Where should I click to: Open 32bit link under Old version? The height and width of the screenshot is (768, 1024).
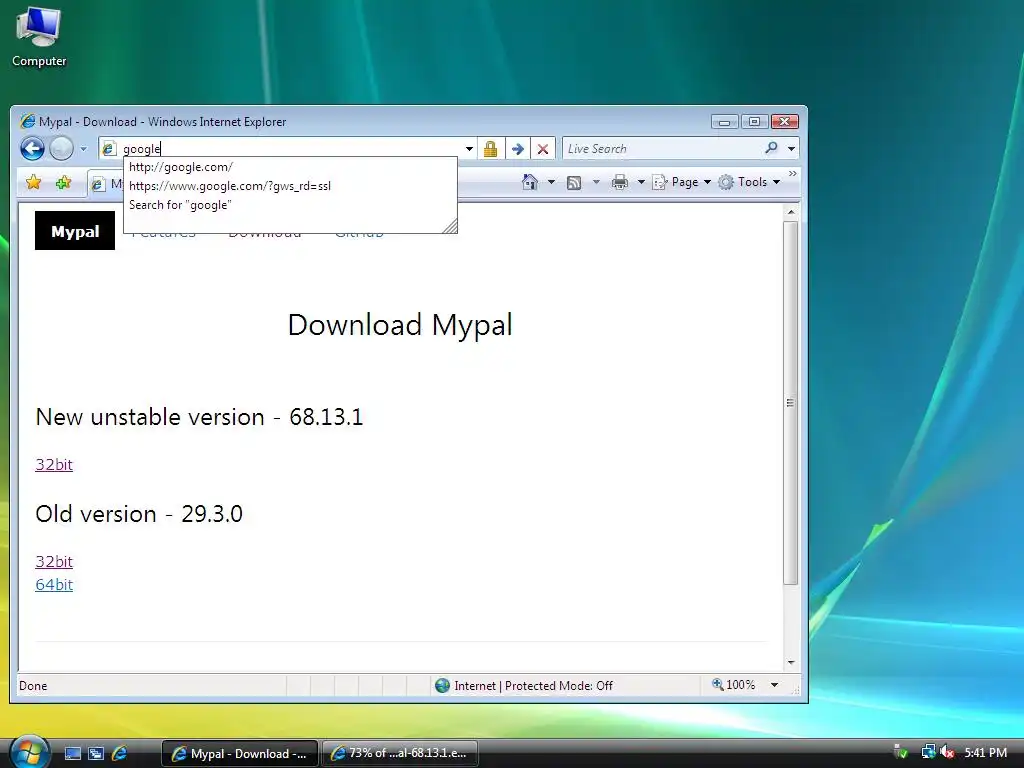[x=54, y=562]
